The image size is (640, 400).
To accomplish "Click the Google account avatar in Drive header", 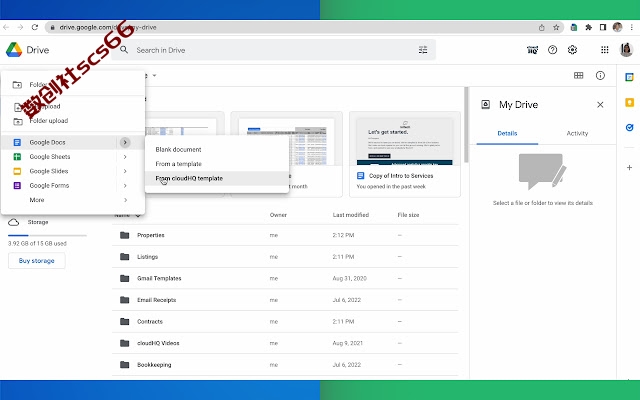I will (626, 50).
